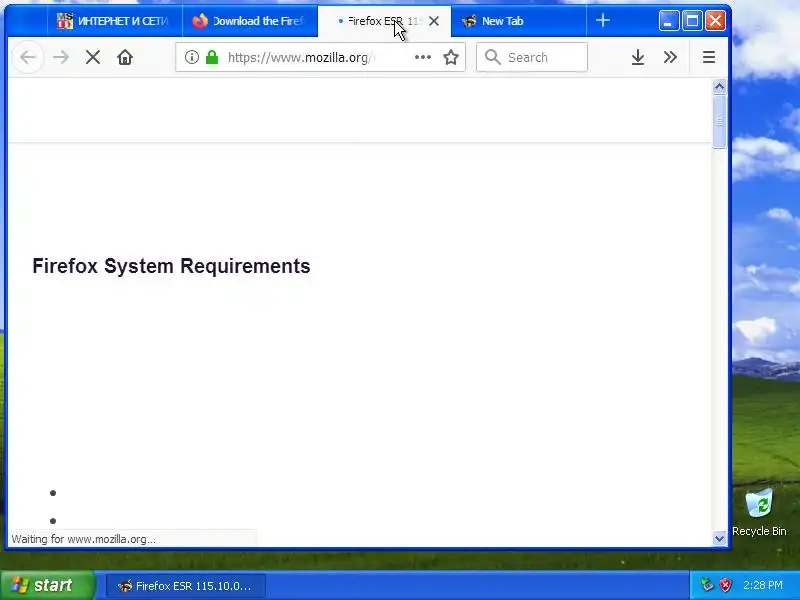Open the downloads panel arrow icon

tap(638, 57)
